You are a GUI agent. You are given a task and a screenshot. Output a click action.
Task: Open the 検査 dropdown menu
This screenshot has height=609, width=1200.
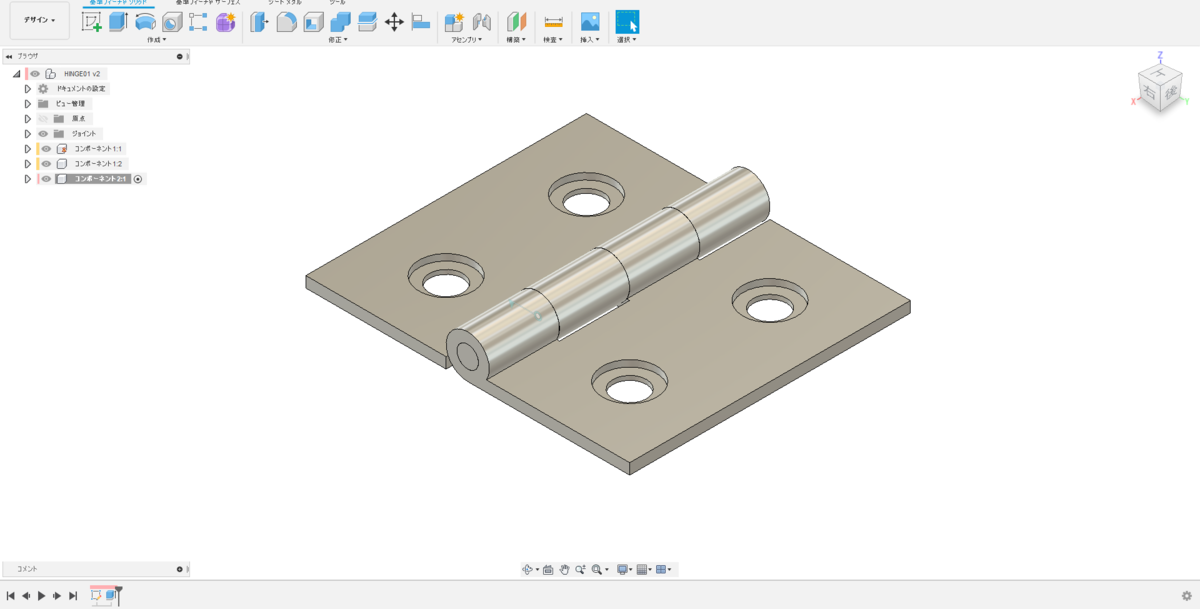pyautogui.click(x=552, y=40)
